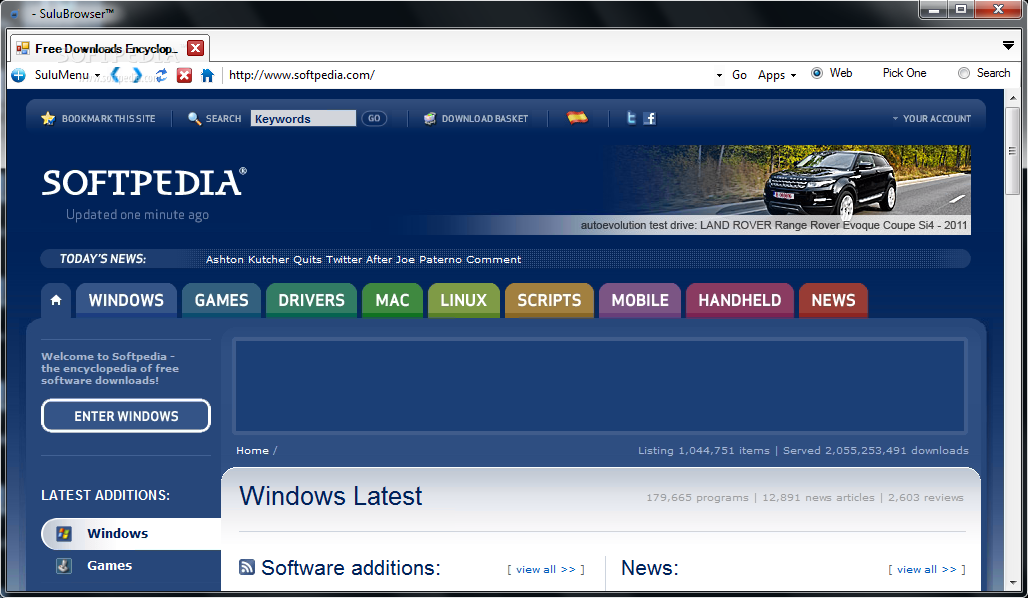
Task: Click the star Bookmark This Site icon
Action: click(48, 118)
